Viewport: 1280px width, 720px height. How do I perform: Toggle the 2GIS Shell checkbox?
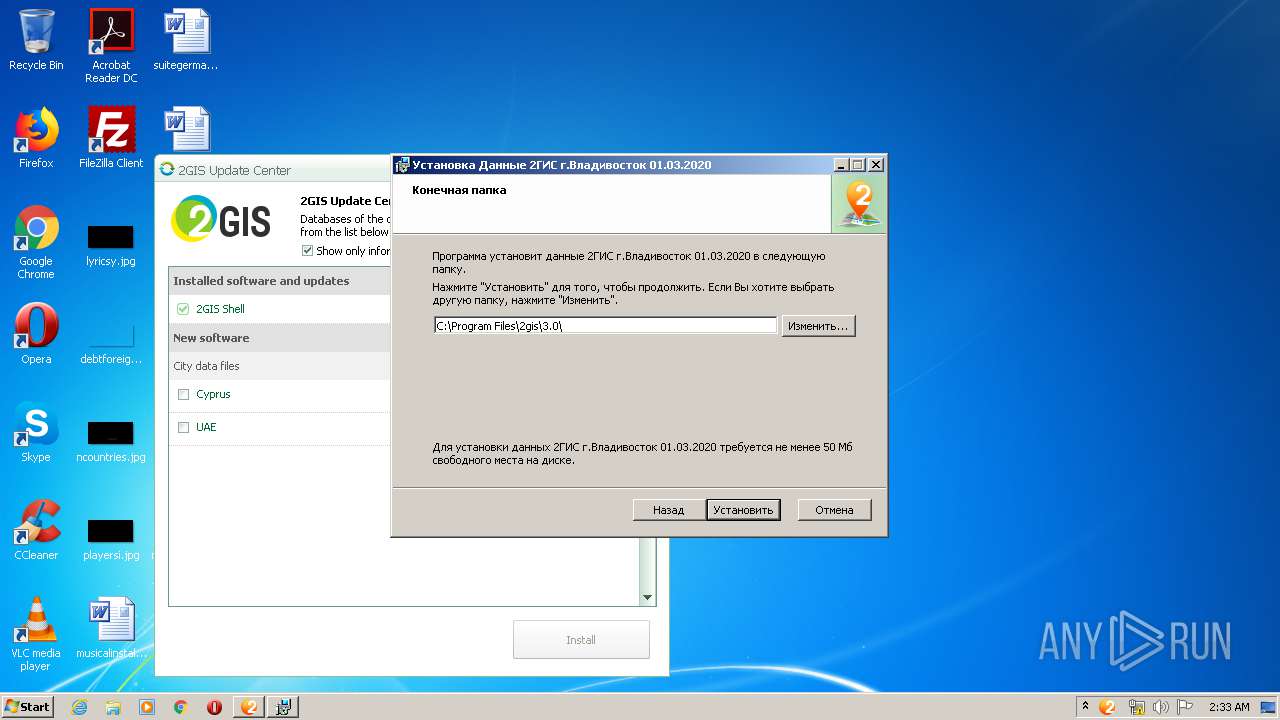(x=183, y=309)
